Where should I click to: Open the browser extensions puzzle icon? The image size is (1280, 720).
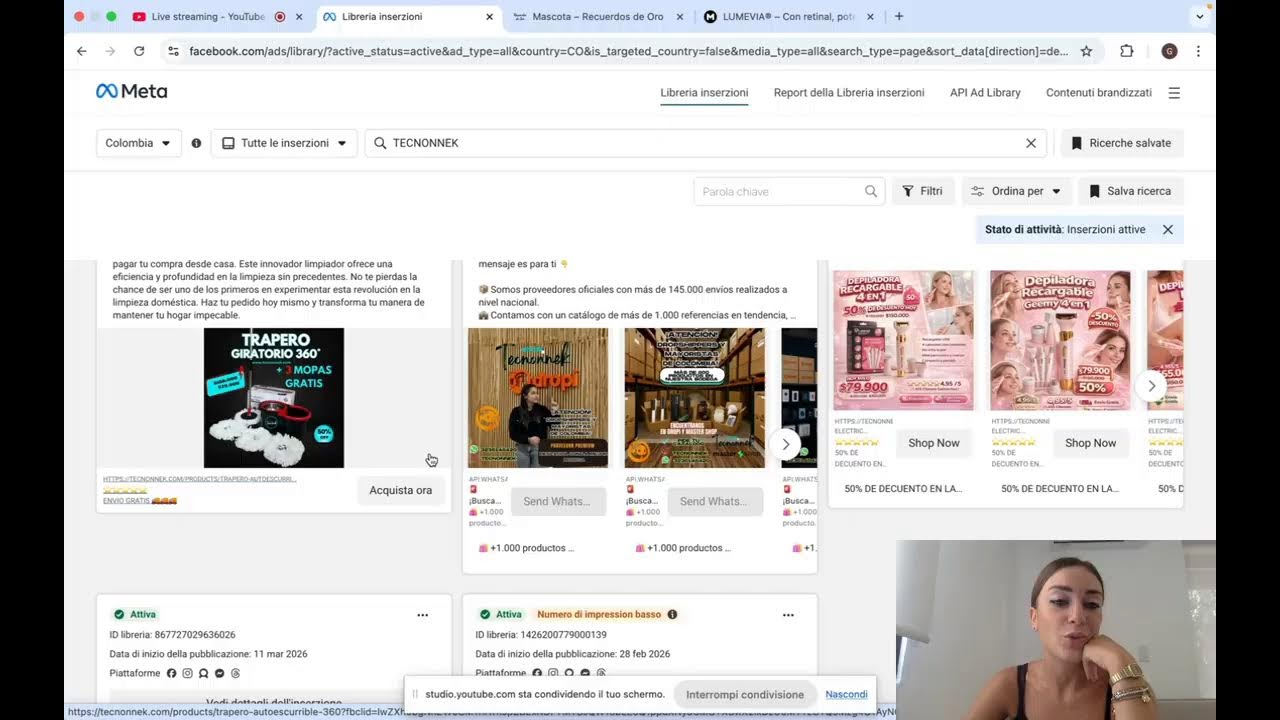tap(1127, 51)
